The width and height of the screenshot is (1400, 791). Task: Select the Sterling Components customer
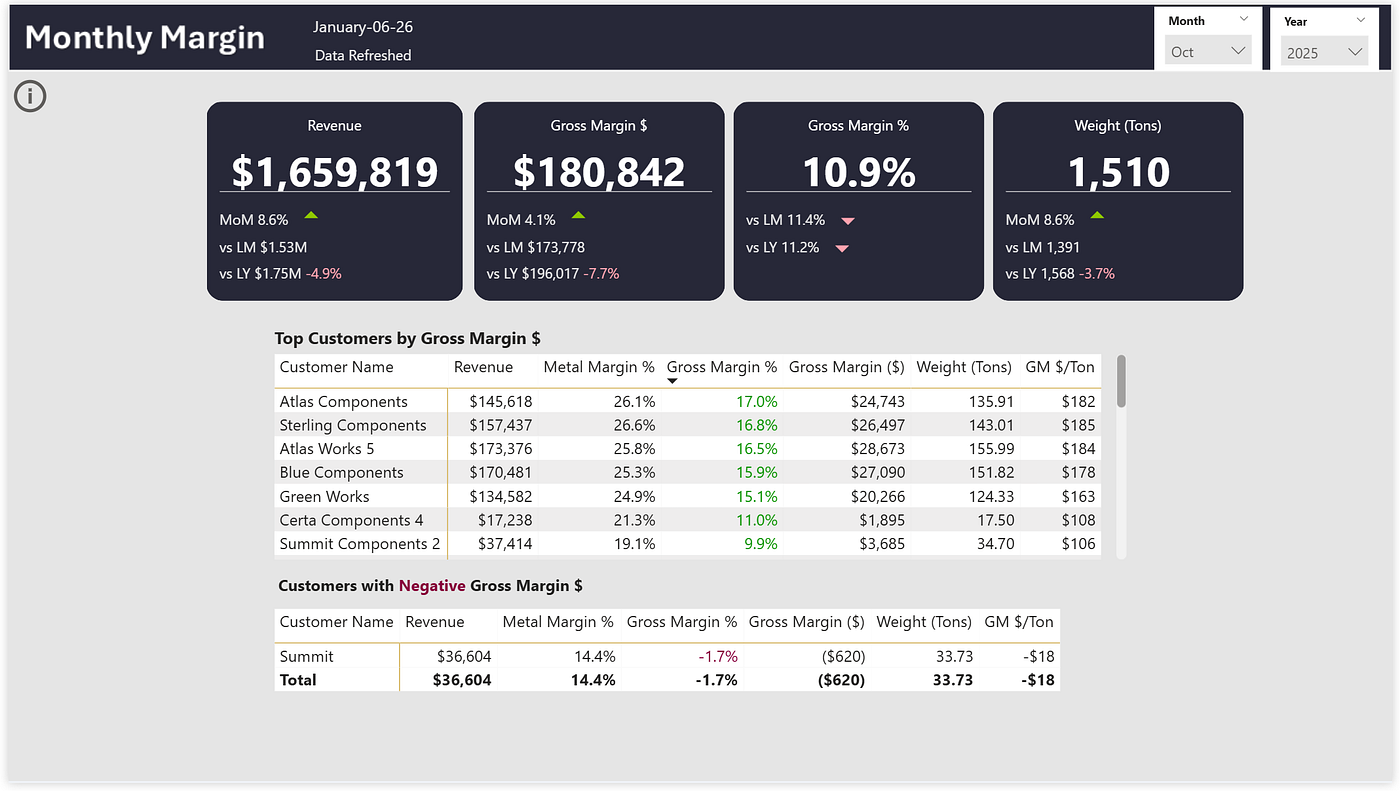click(x=352, y=425)
